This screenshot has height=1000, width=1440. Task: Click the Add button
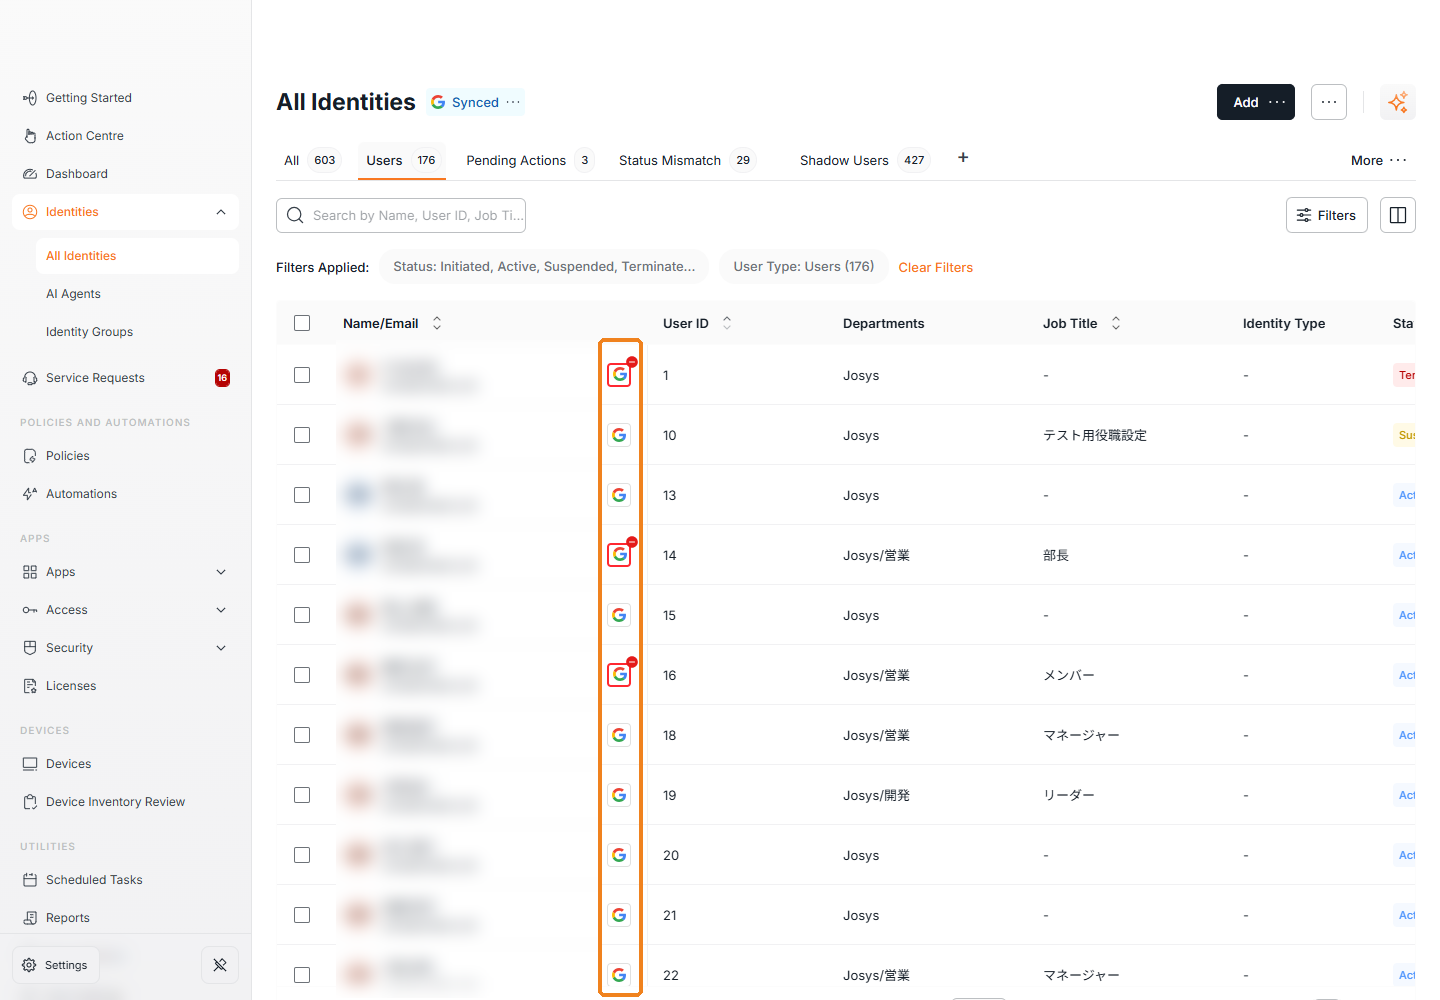click(1256, 102)
